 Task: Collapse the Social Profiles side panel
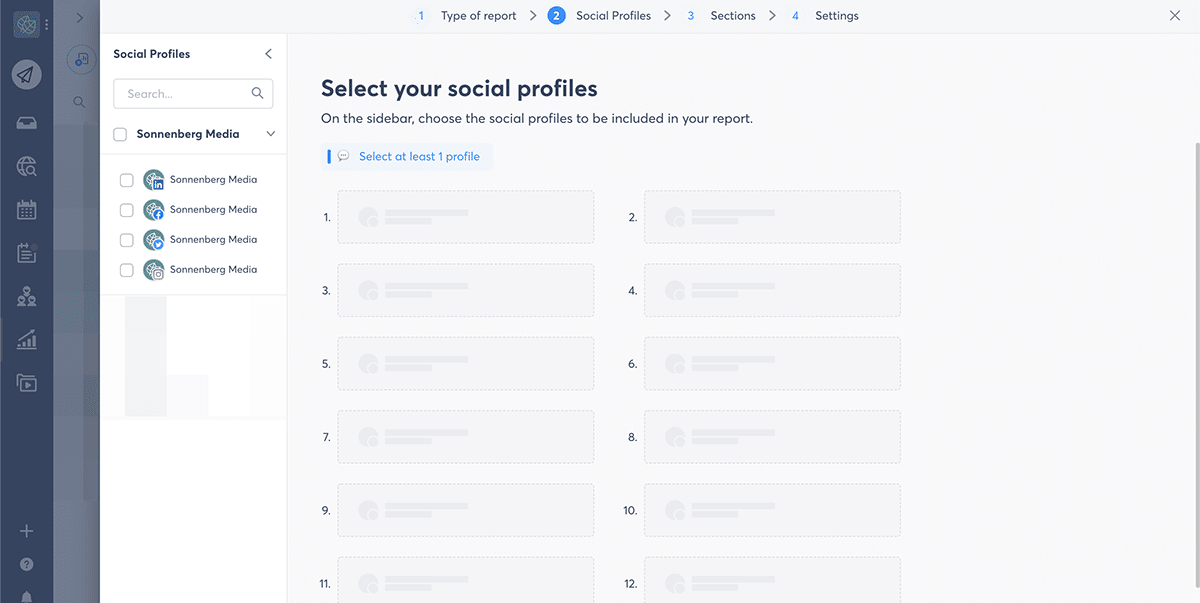coord(268,54)
